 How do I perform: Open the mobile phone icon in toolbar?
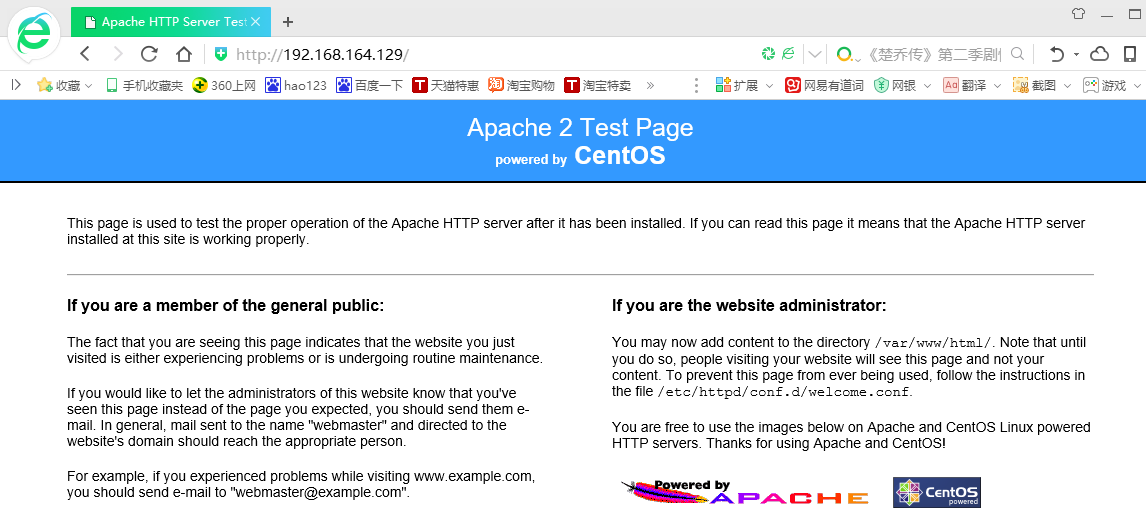pyautogui.click(x=1130, y=54)
